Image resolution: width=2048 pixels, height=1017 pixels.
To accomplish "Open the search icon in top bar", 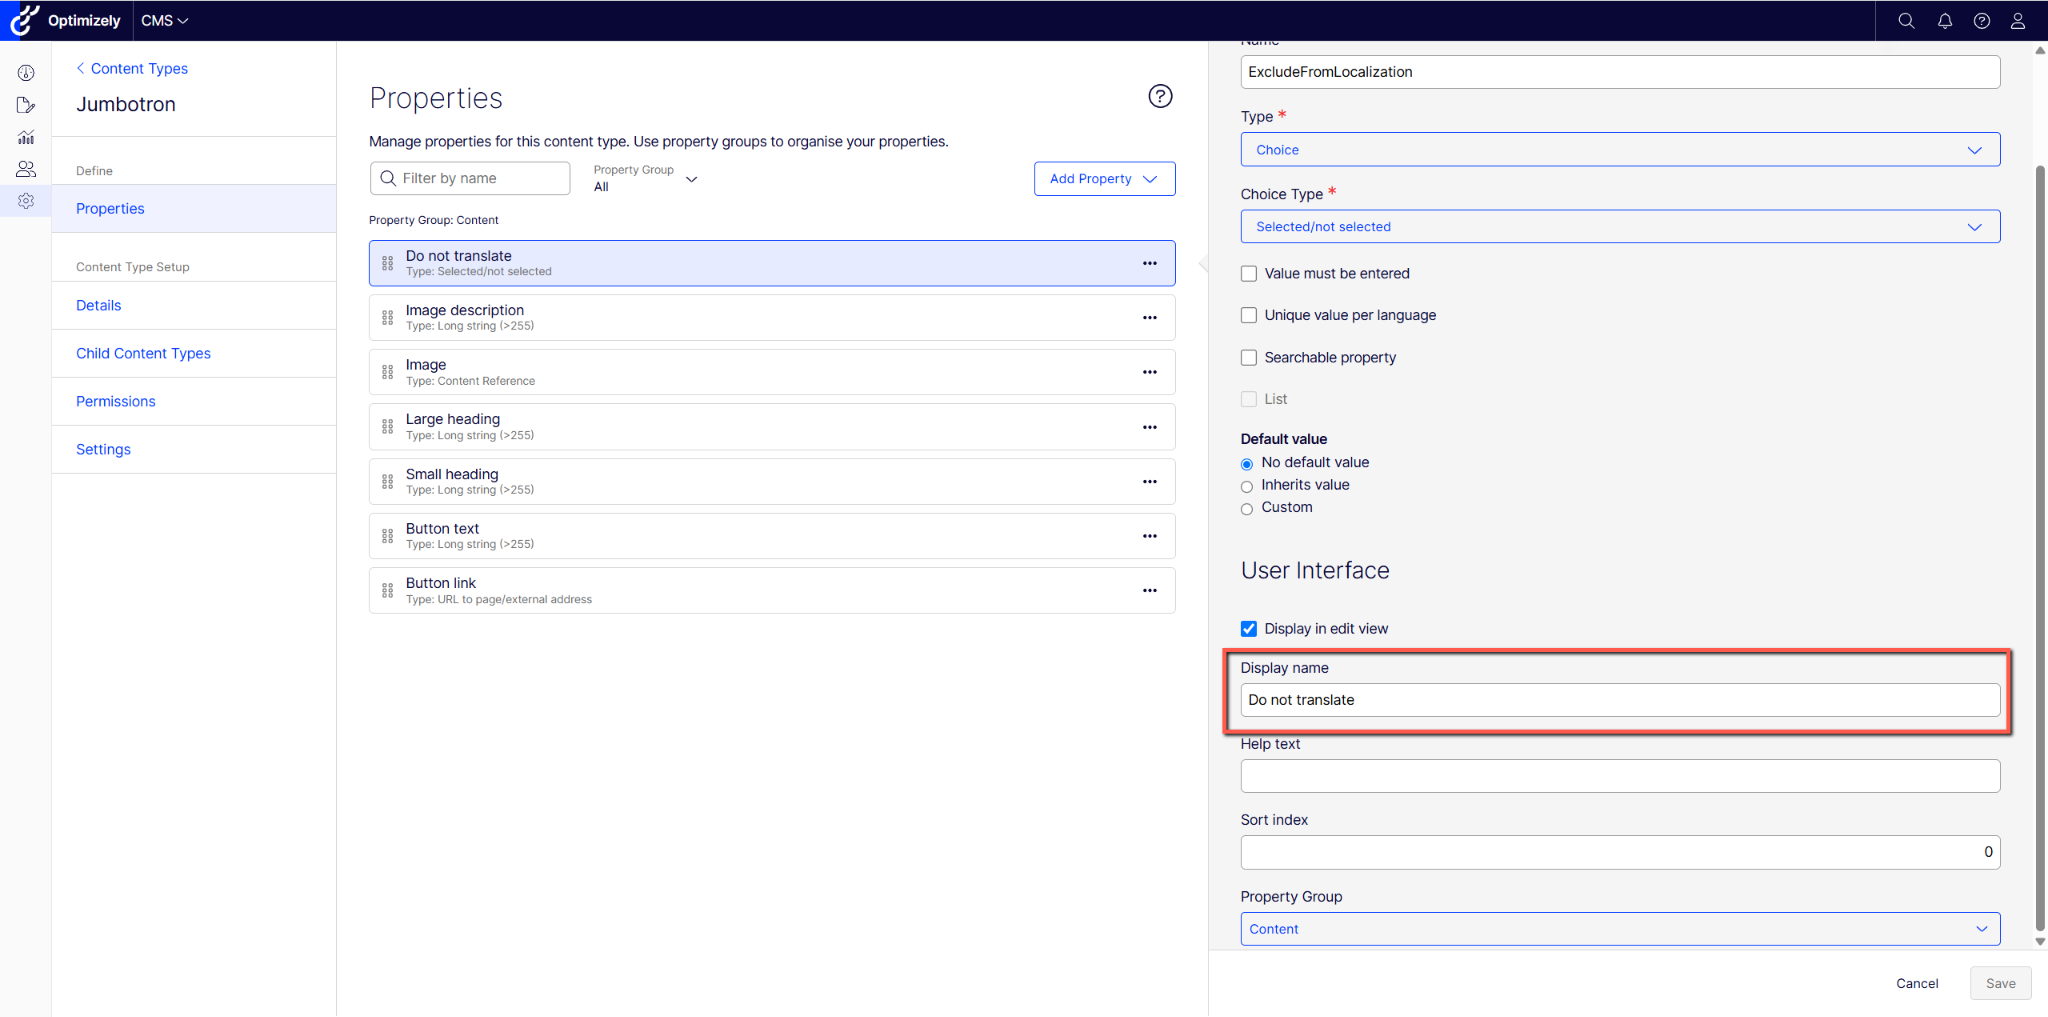I will (x=1906, y=21).
